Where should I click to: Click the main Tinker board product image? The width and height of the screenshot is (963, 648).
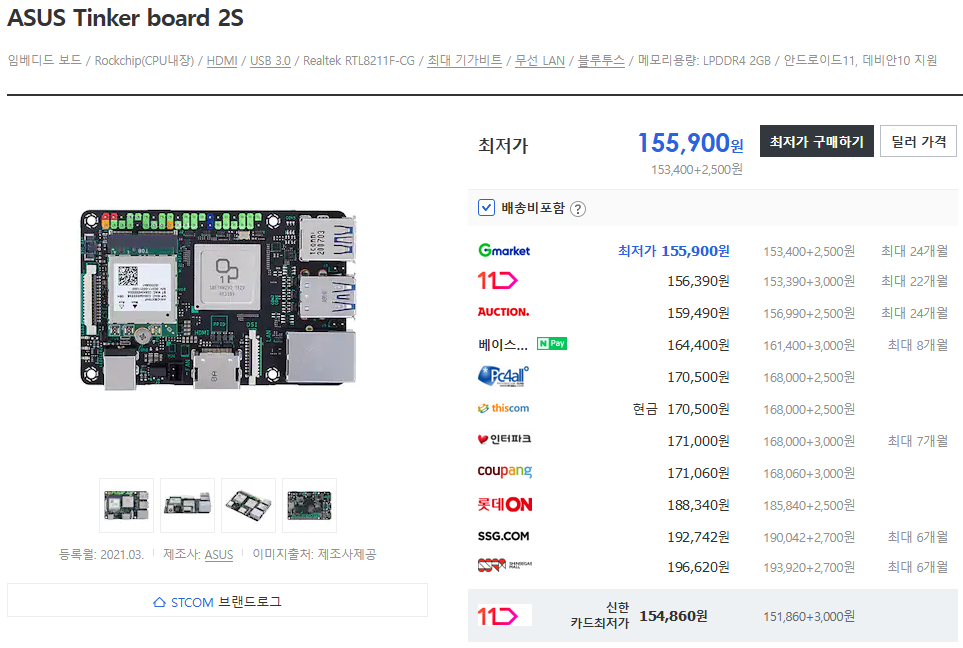pos(218,300)
